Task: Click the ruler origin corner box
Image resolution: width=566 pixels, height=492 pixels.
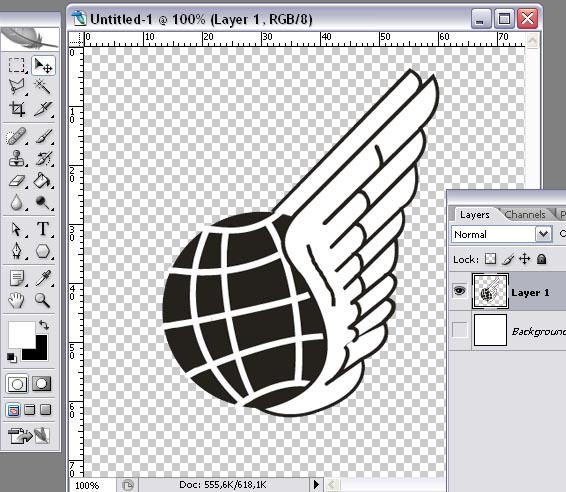Action: click(76, 39)
